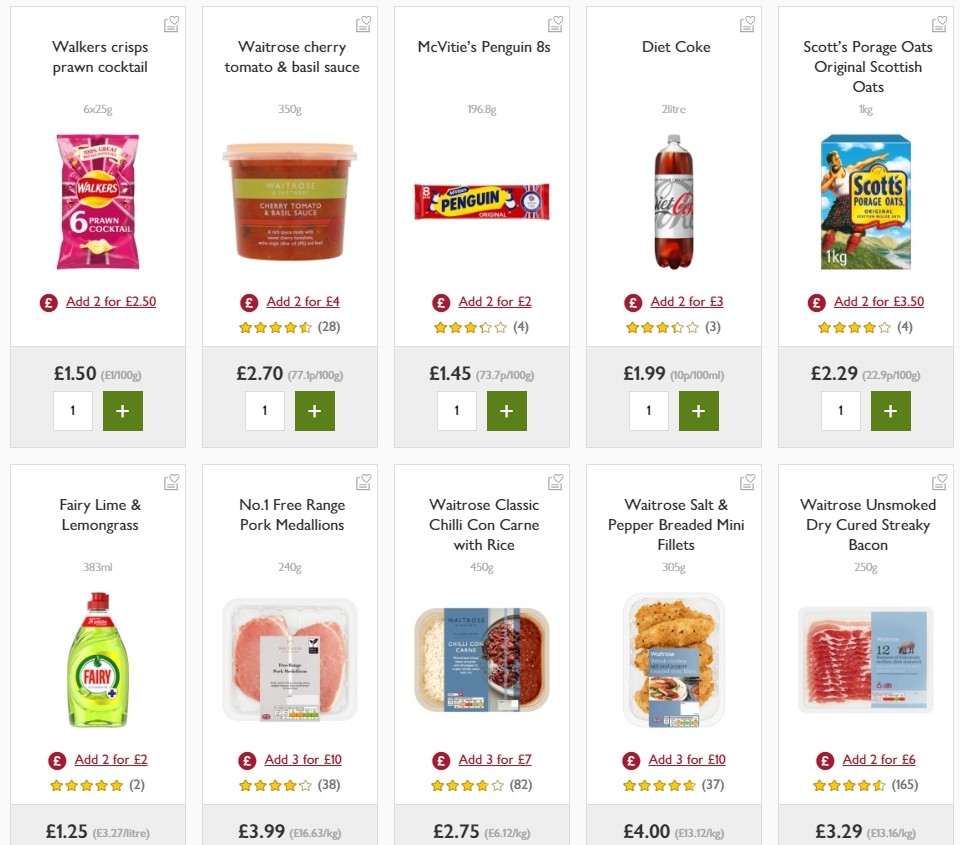Click the £ badge on Unsmoked Dry Cured Streaky Bacon
Screen dimensions: 960x845
coord(825,759)
